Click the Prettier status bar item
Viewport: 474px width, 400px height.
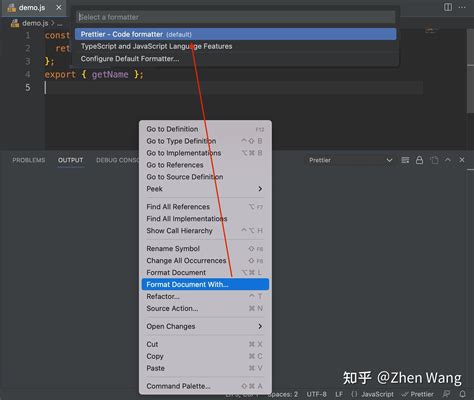pos(417,394)
